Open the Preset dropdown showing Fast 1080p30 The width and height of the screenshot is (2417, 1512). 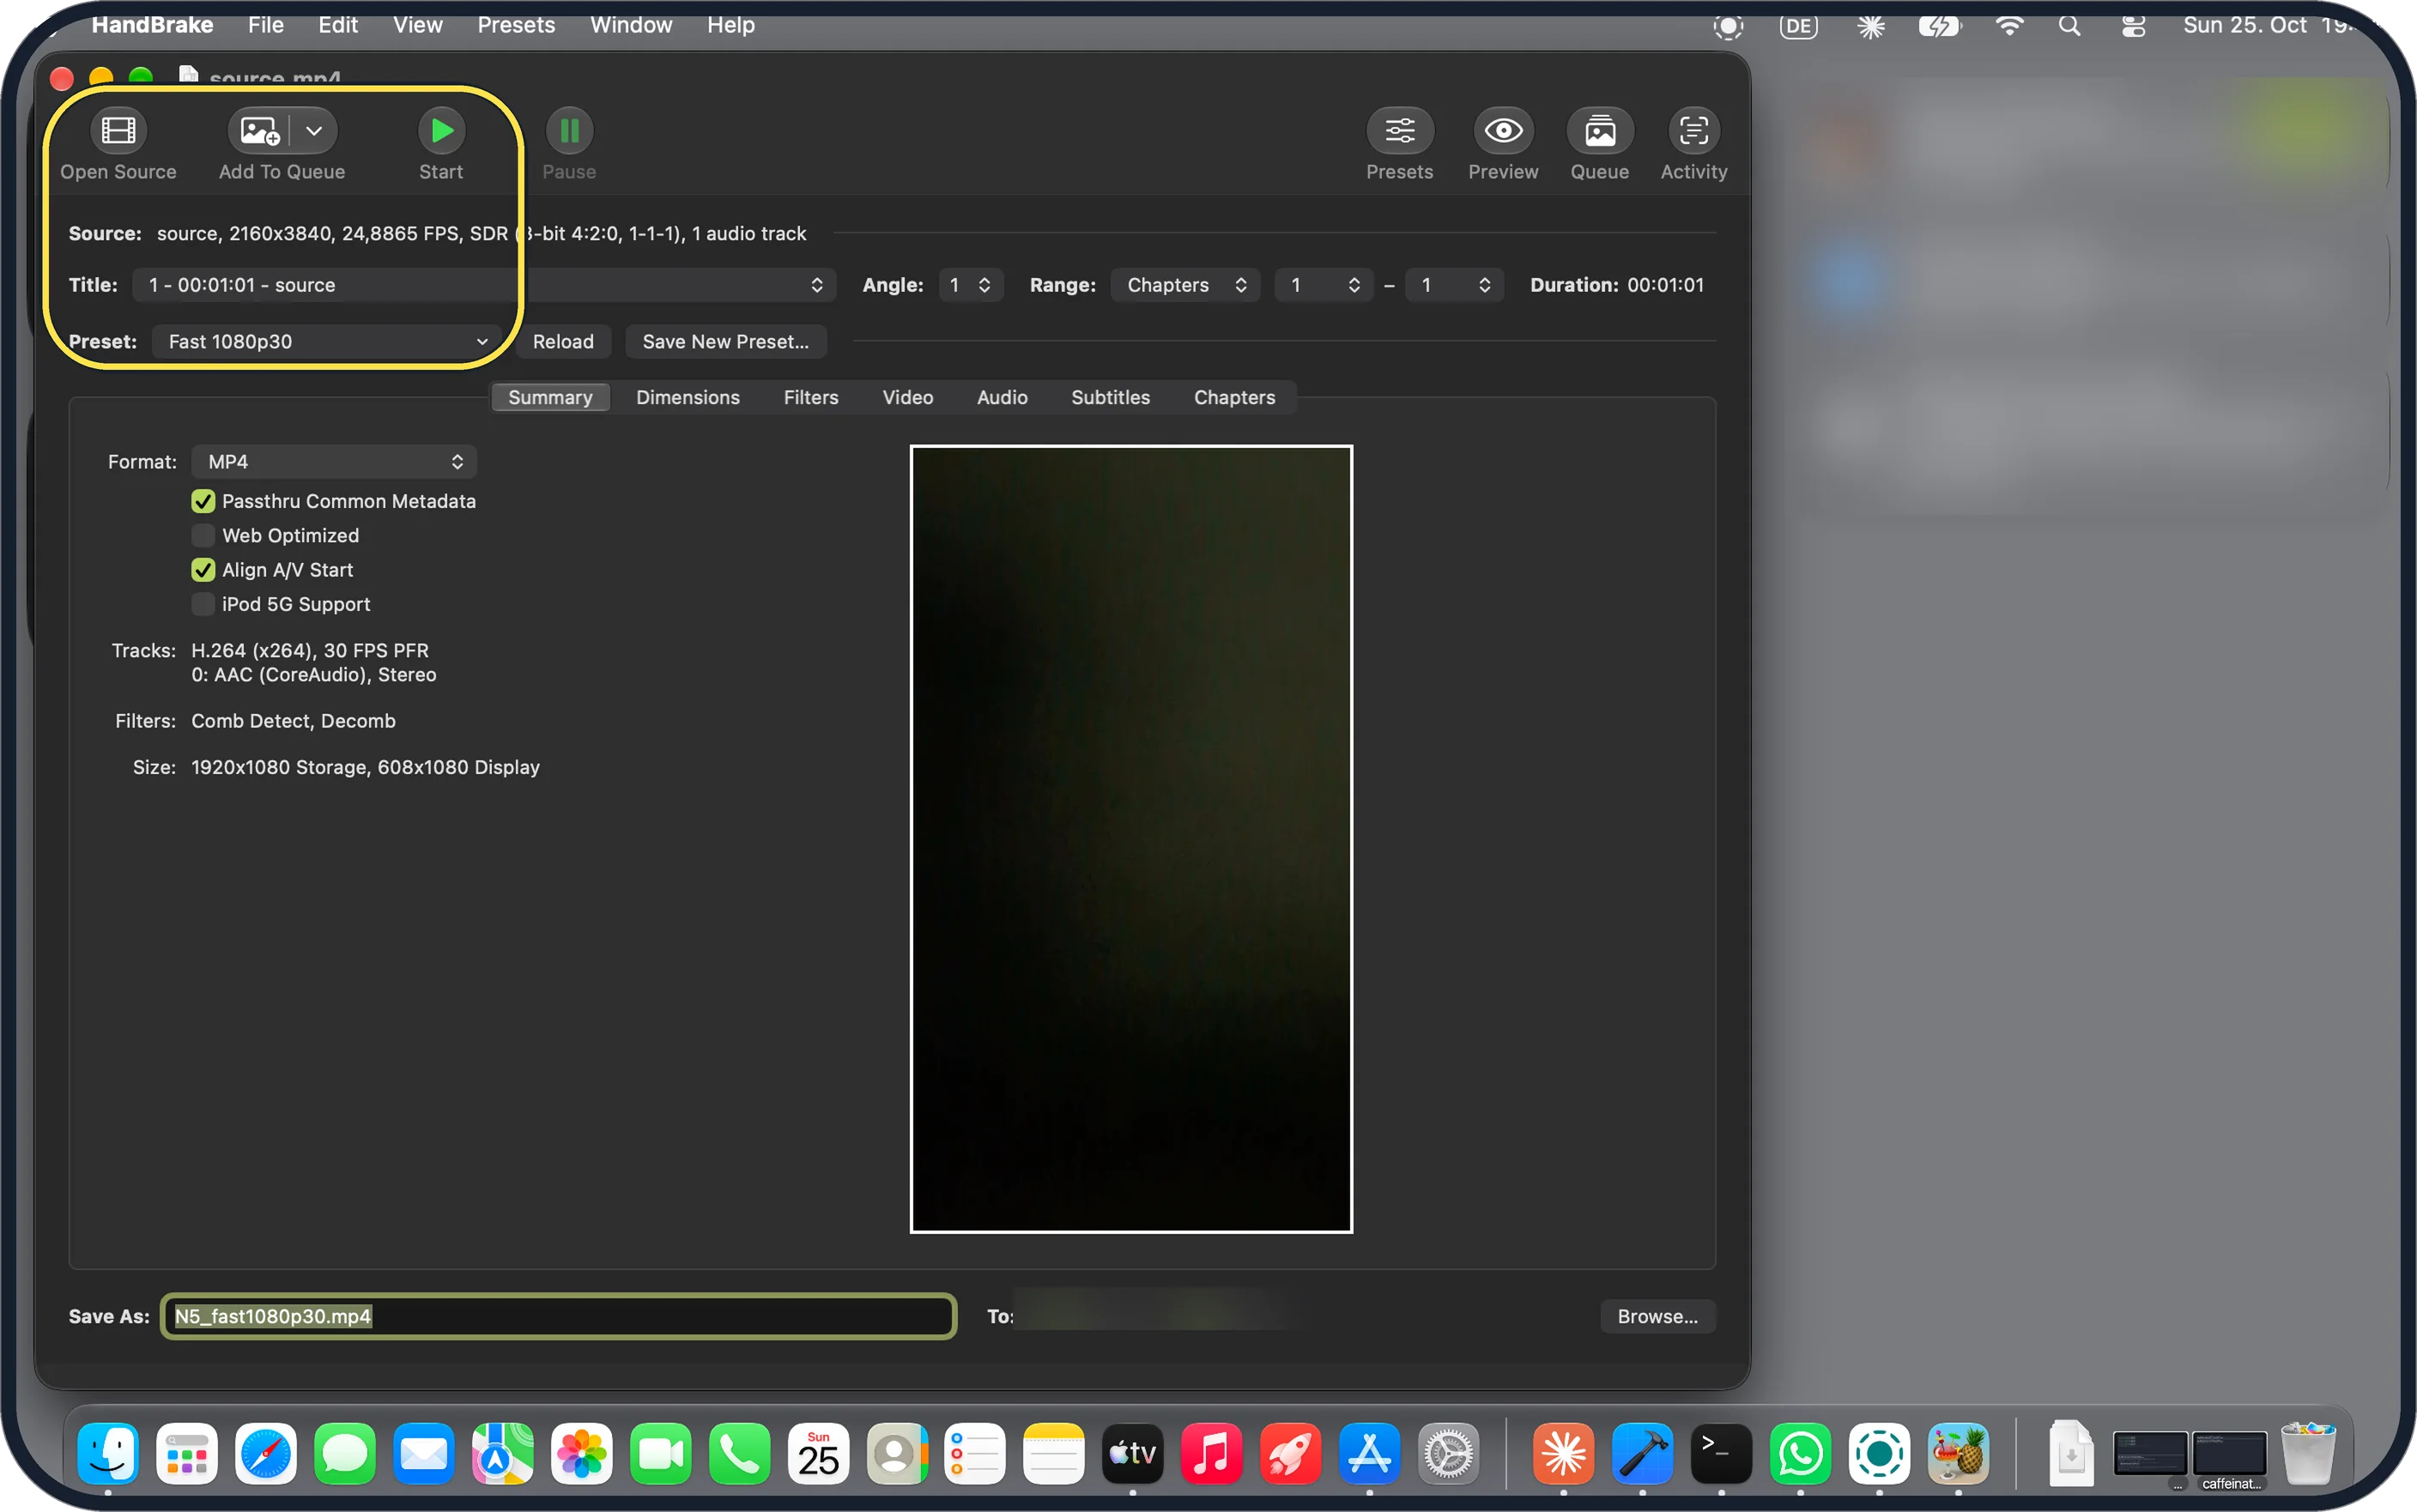(x=326, y=341)
